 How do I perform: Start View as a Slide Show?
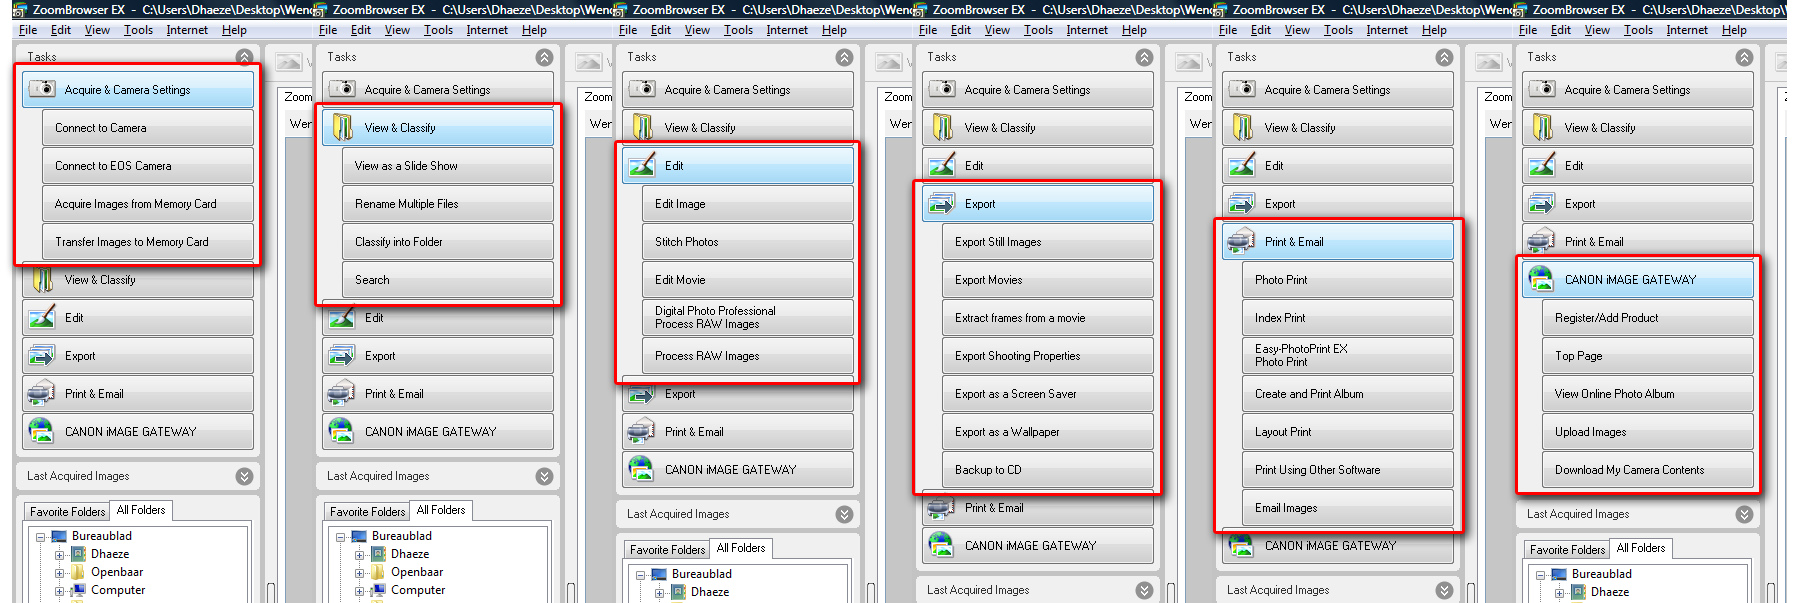point(448,166)
